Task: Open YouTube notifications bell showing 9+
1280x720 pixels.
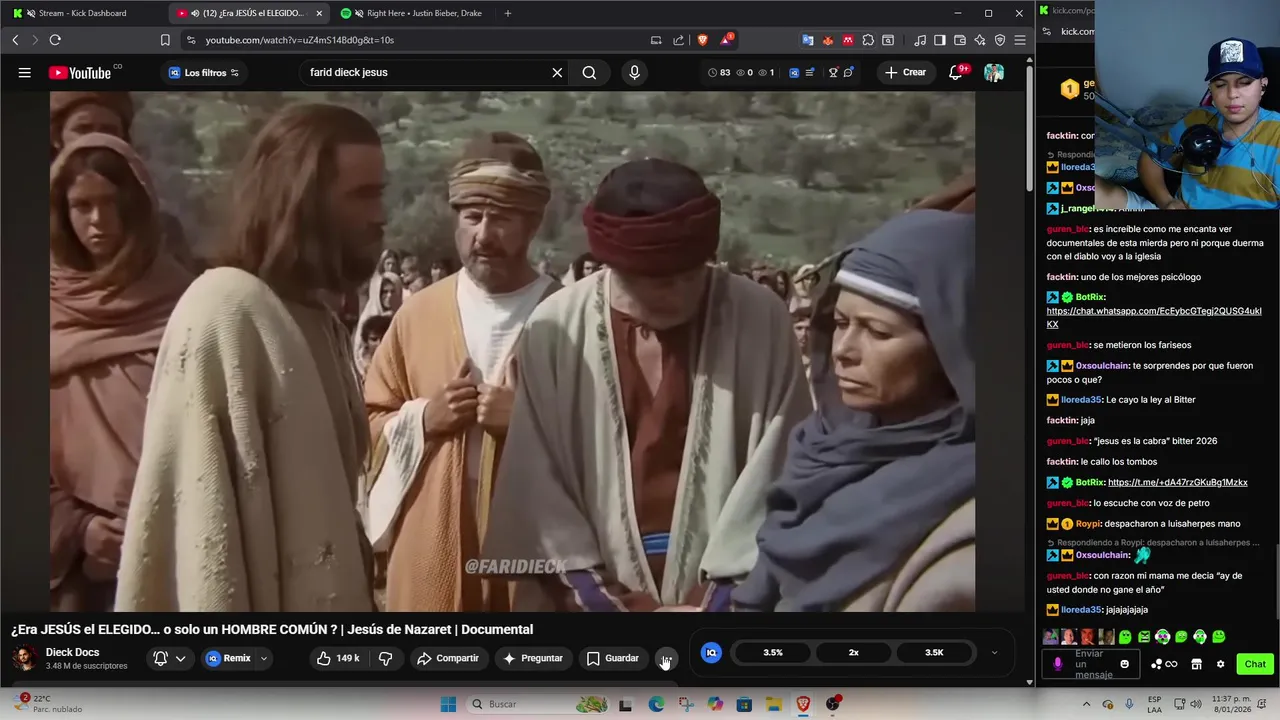Action: (956, 72)
